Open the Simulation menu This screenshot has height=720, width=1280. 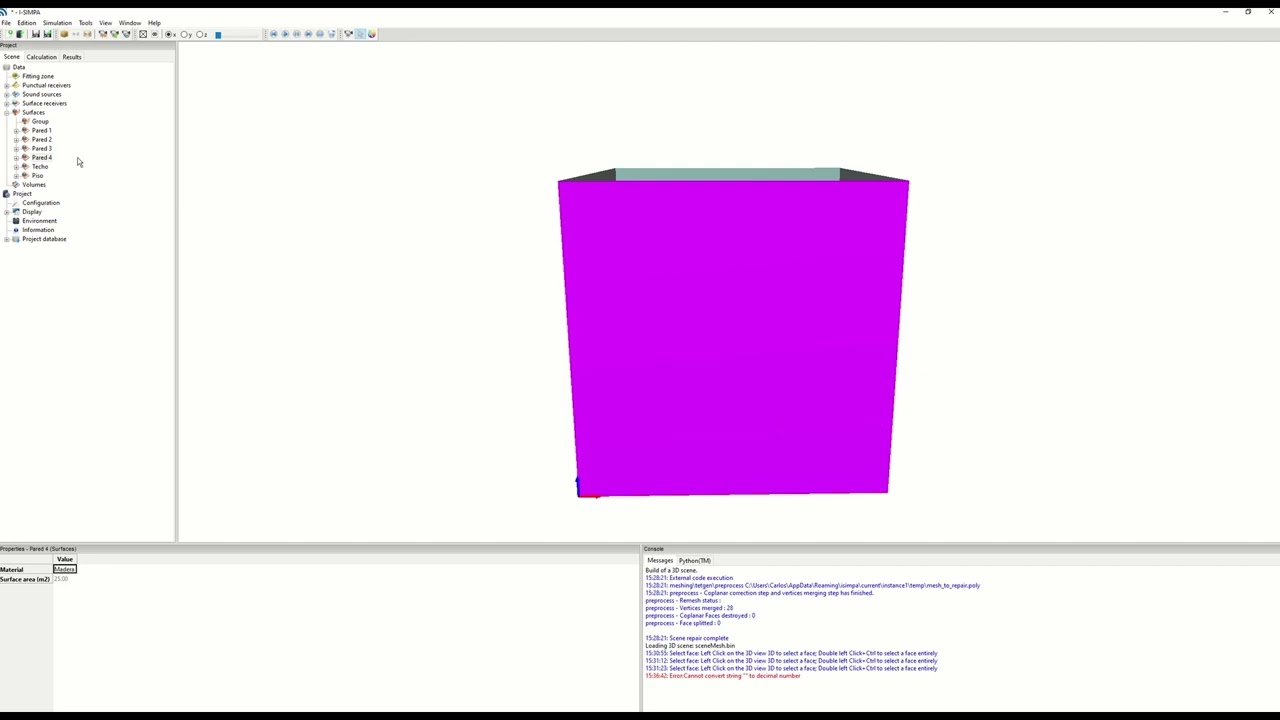tap(57, 23)
